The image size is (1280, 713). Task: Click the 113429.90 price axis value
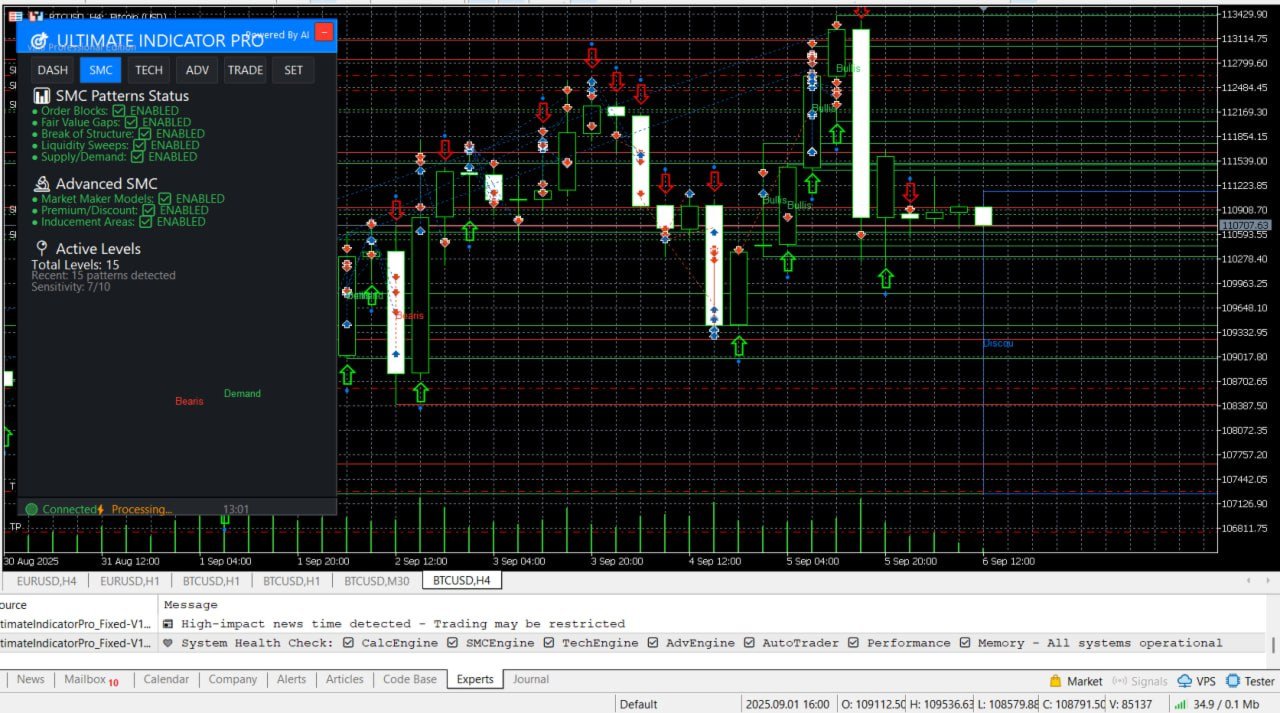click(1244, 14)
